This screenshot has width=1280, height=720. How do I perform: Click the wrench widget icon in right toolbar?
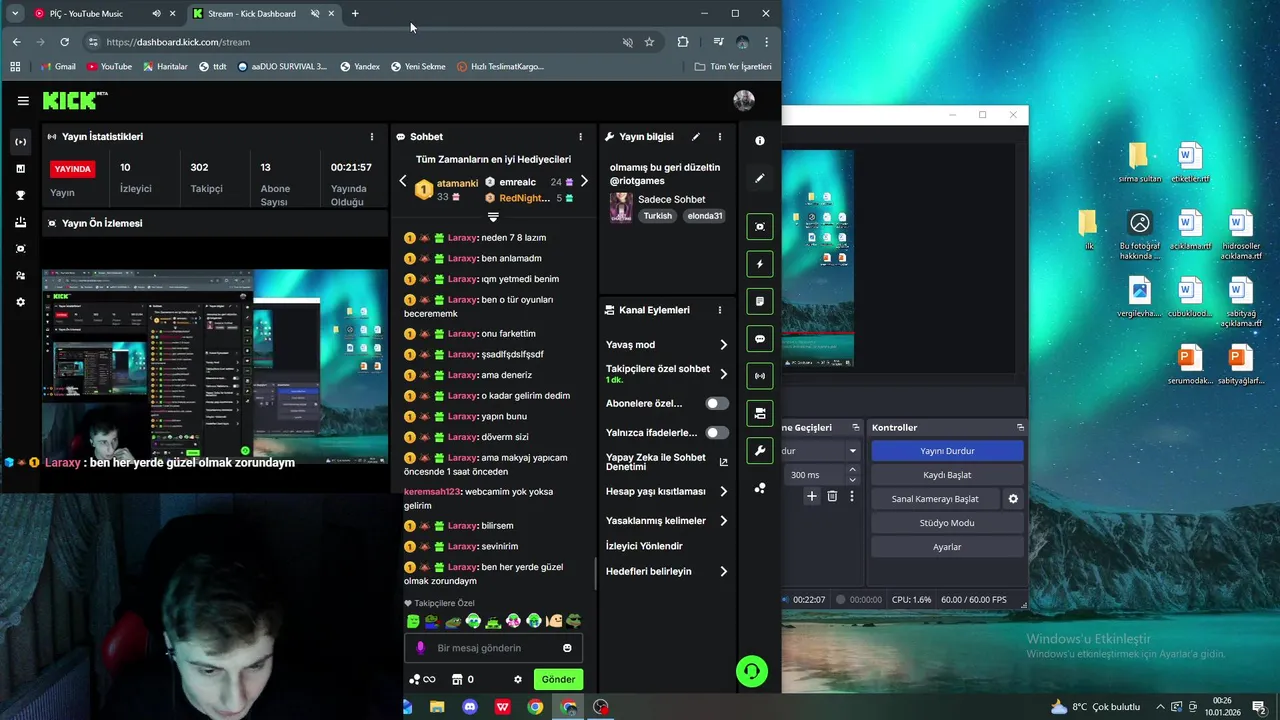pyautogui.click(x=760, y=451)
